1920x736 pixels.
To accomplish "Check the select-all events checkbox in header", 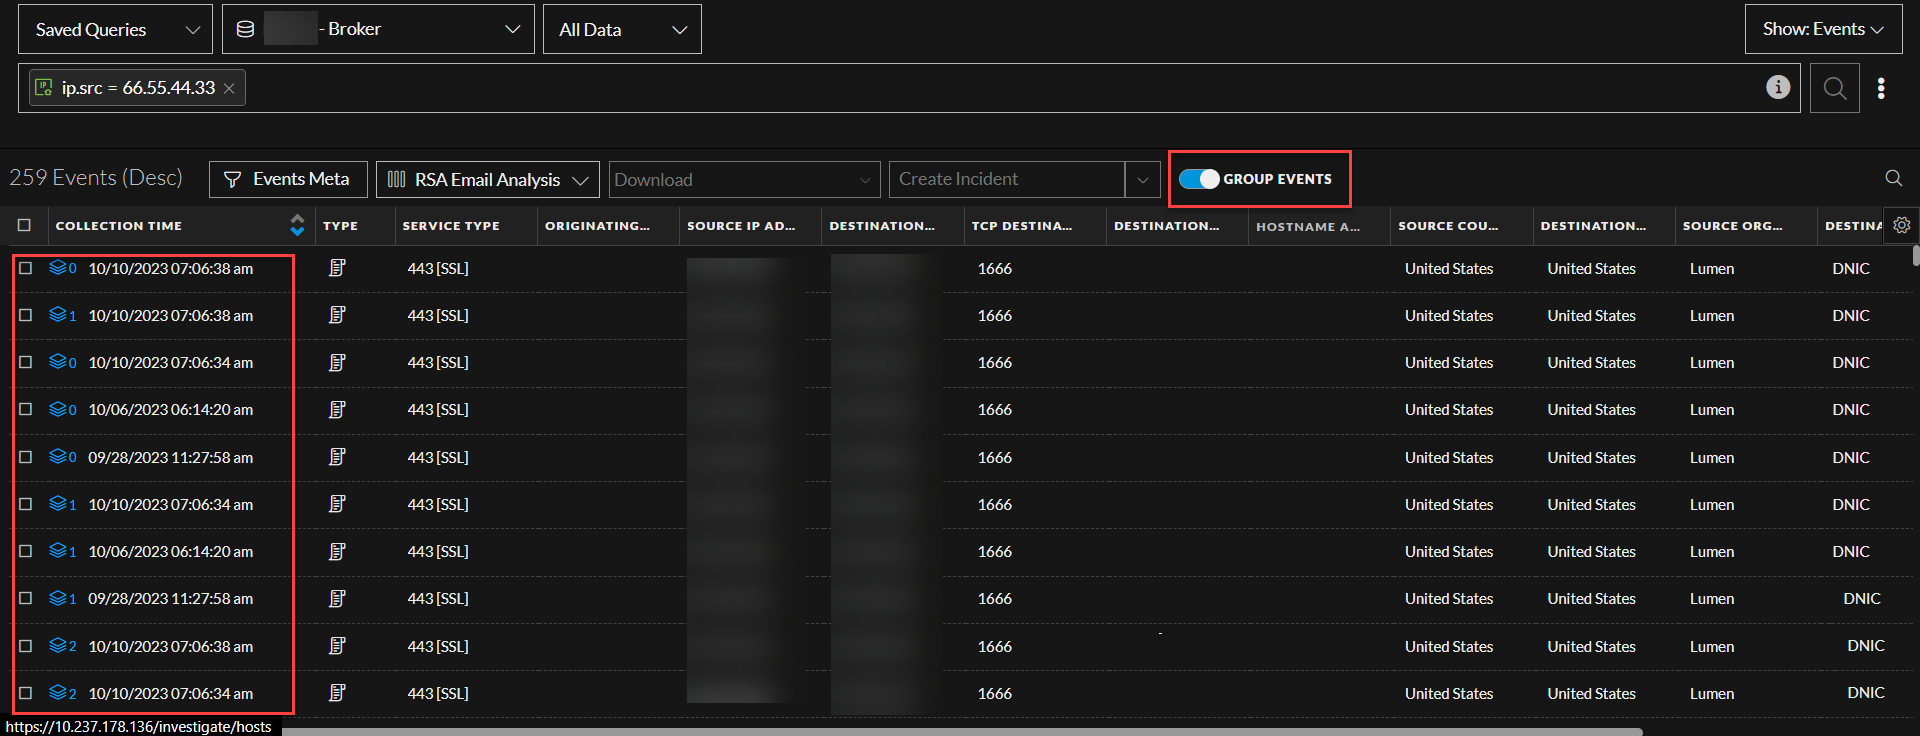I will click(x=25, y=225).
